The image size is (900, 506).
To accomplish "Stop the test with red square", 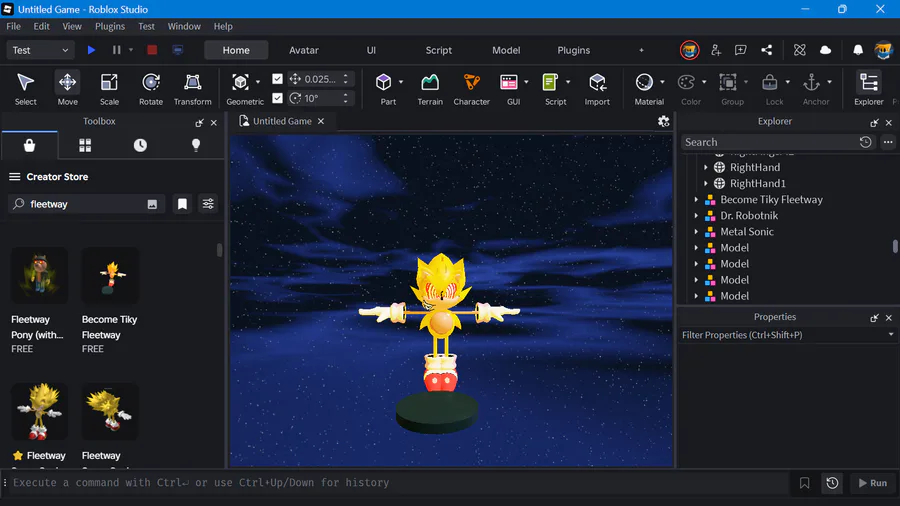I will pos(152,50).
